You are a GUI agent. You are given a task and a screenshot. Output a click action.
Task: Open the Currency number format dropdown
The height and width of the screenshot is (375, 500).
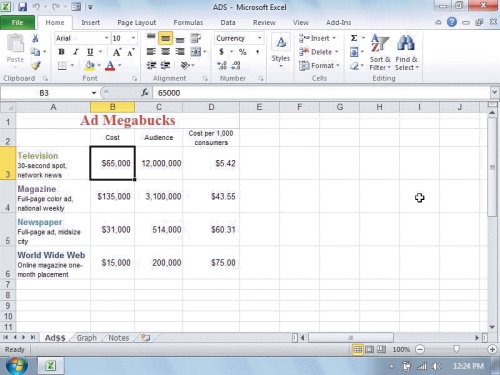(259, 38)
